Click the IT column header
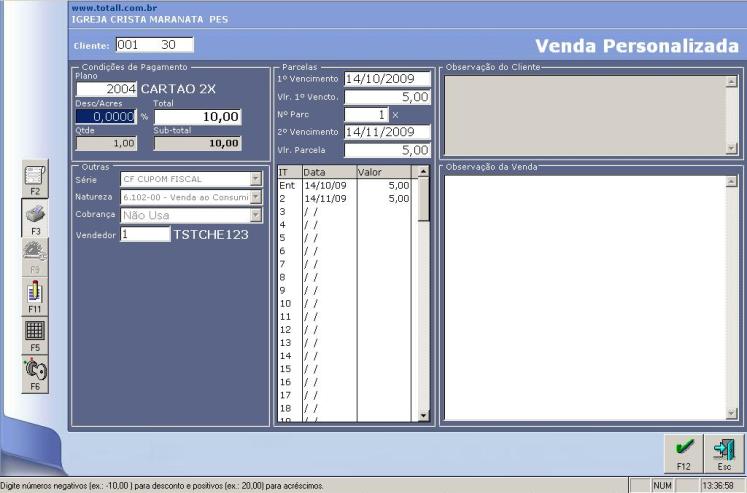Image resolution: width=747 pixels, height=493 pixels. 290,172
